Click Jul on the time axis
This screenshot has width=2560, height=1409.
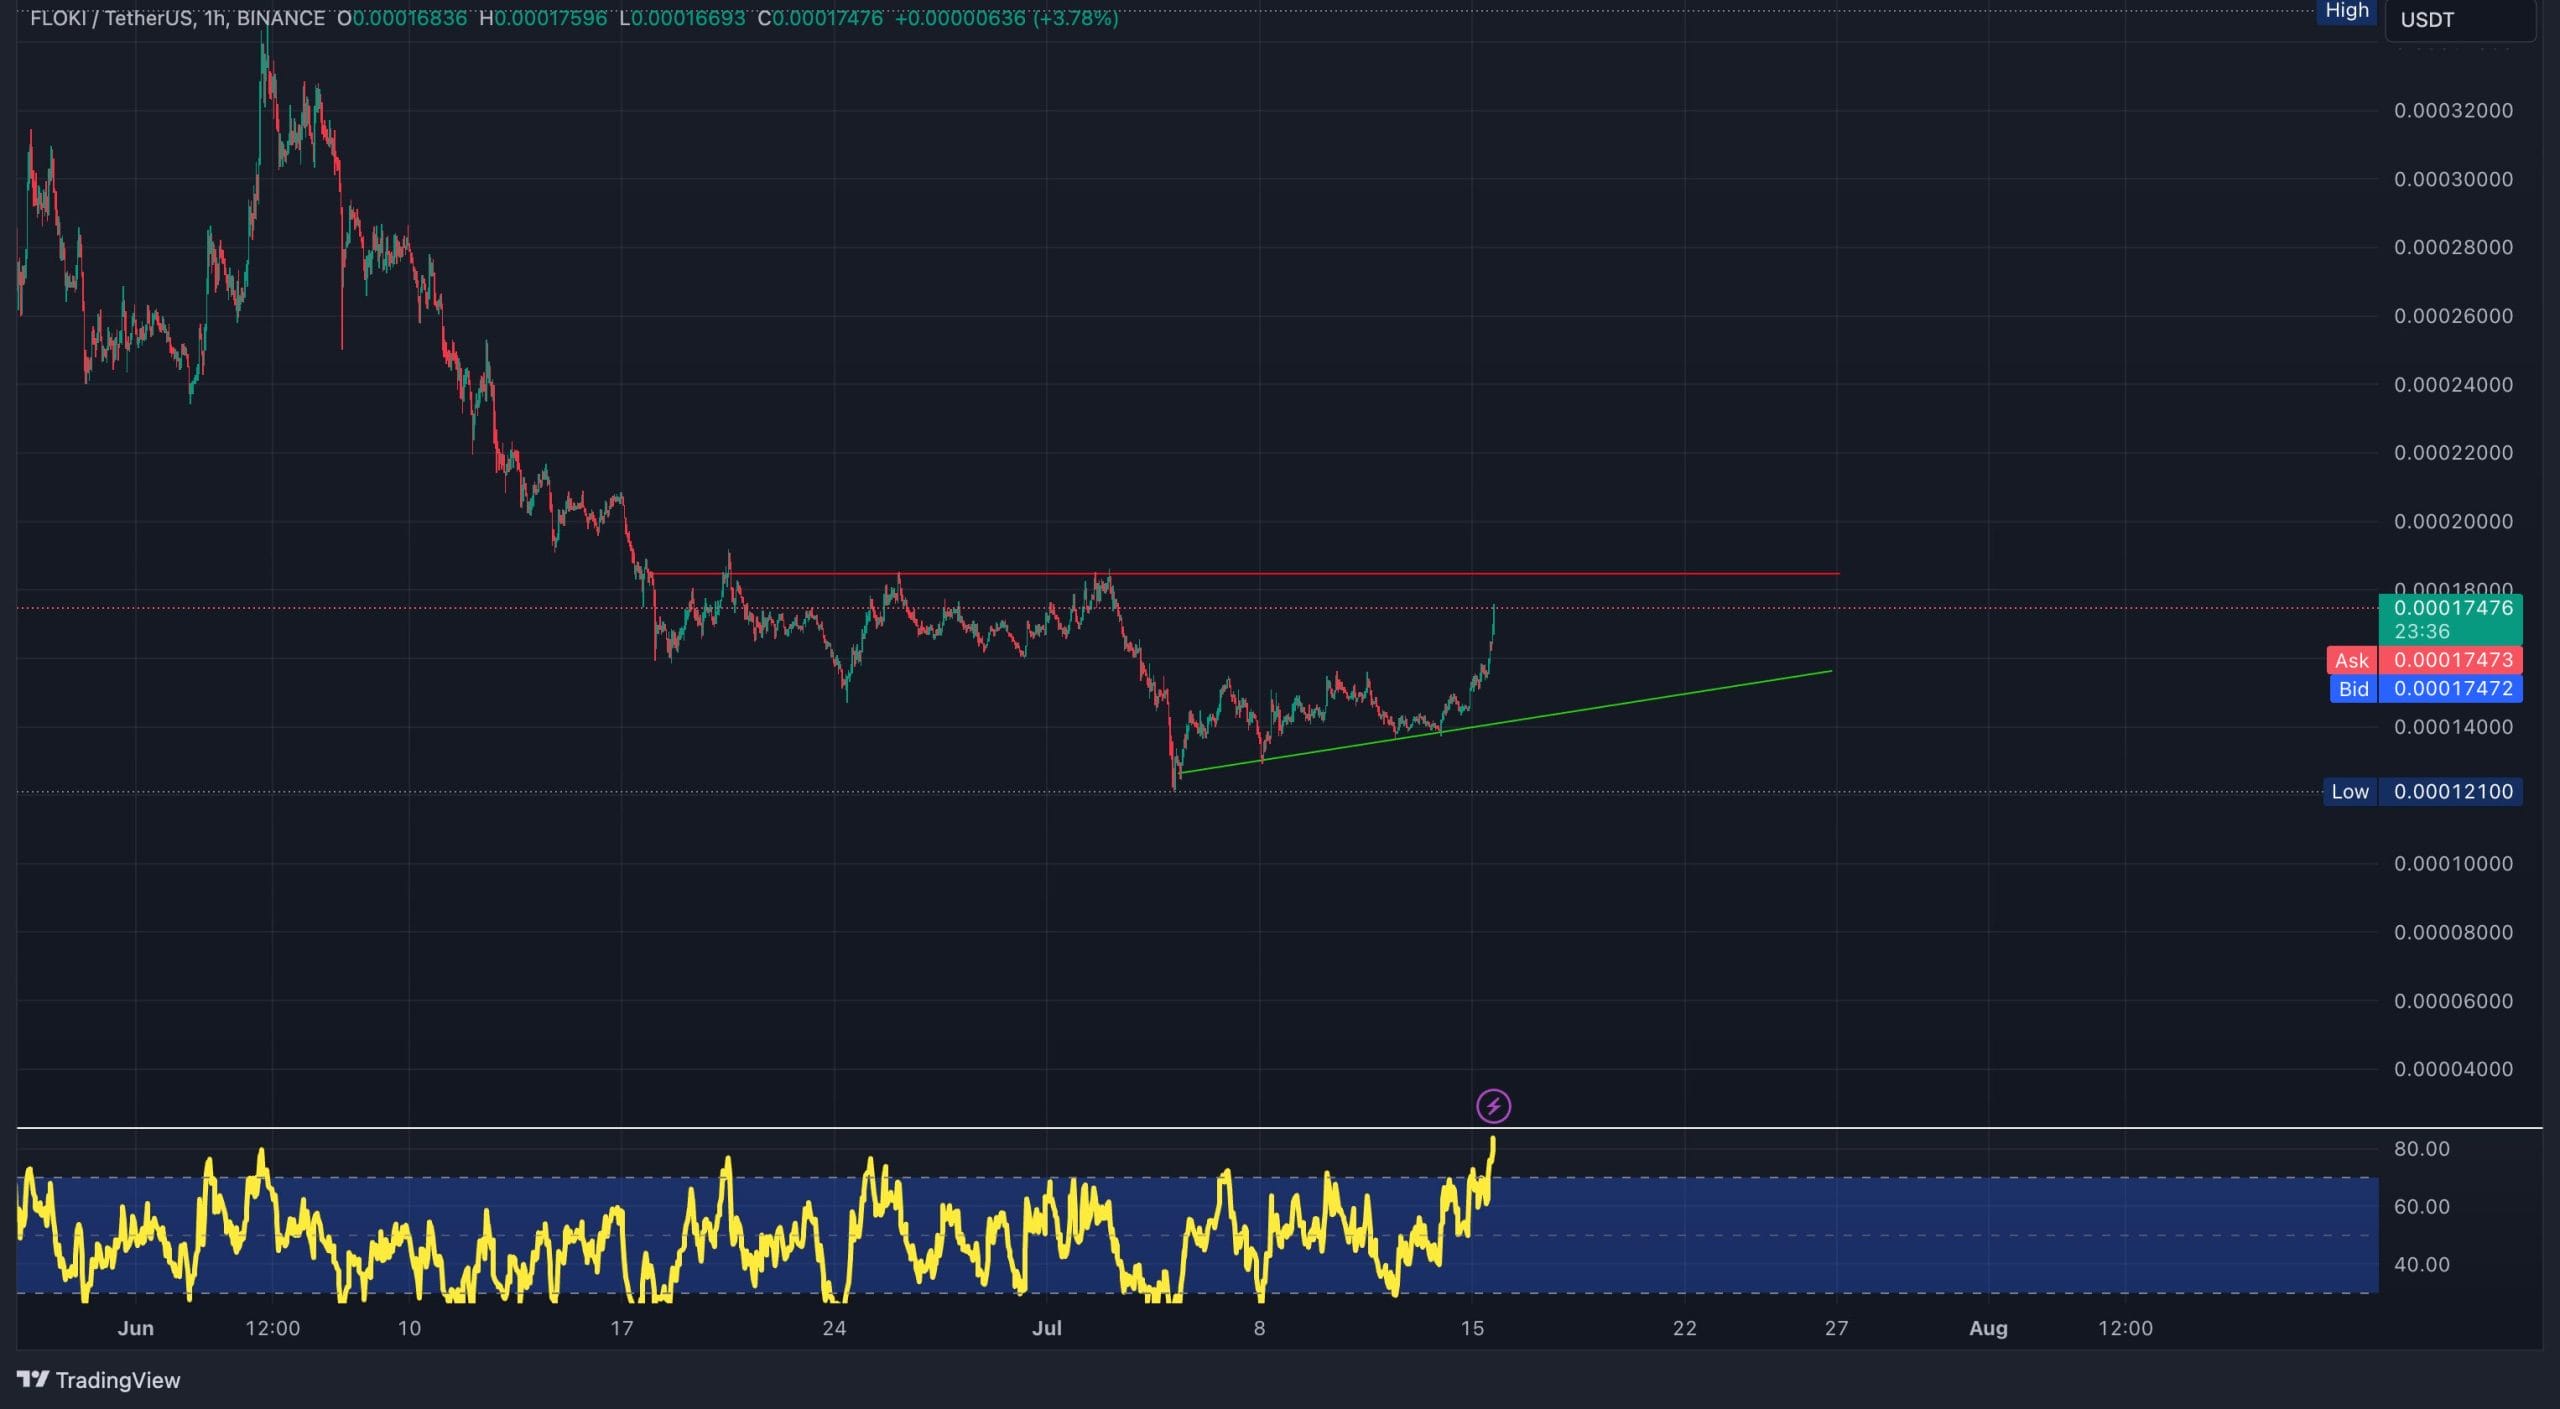coord(1049,1328)
